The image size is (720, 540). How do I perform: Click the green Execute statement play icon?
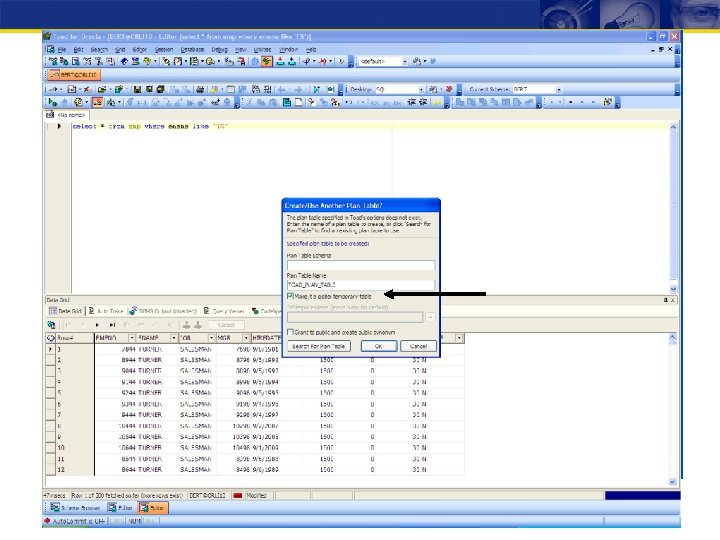click(x=52, y=102)
